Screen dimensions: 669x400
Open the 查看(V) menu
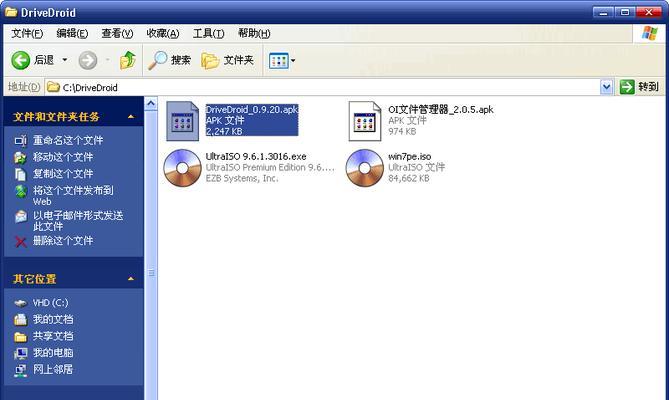(117, 33)
